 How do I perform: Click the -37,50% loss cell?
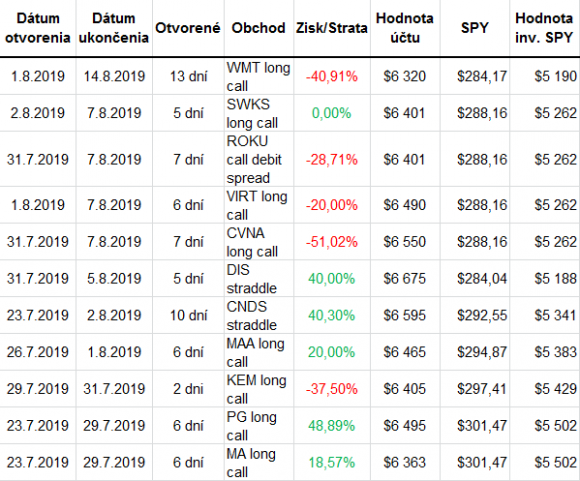click(x=332, y=389)
